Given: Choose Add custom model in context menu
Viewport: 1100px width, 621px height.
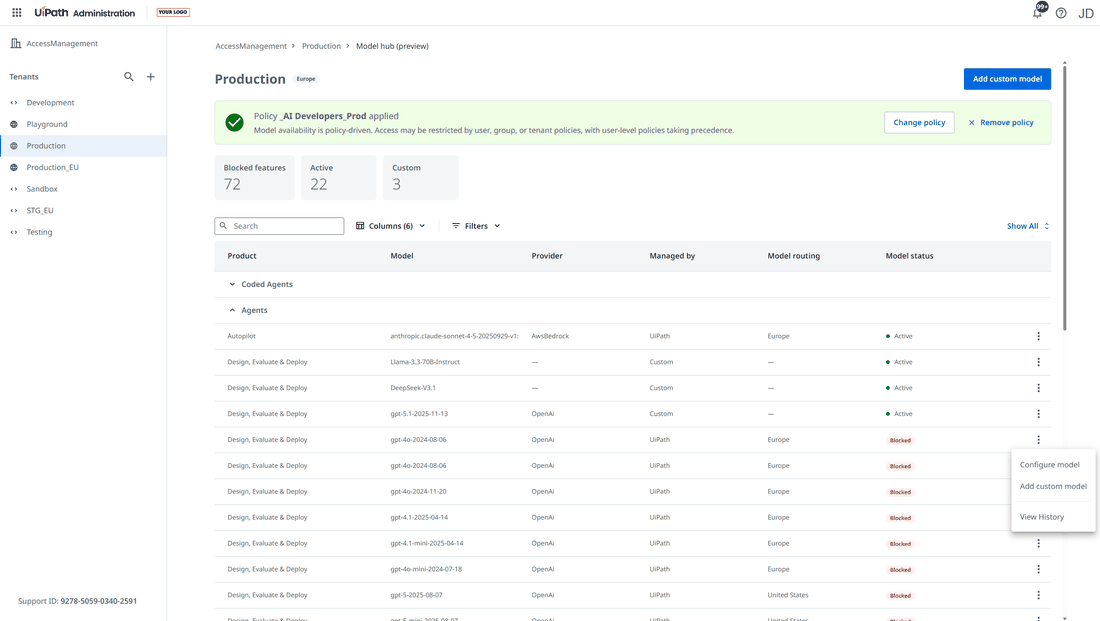Looking at the screenshot, I should tap(1053, 486).
